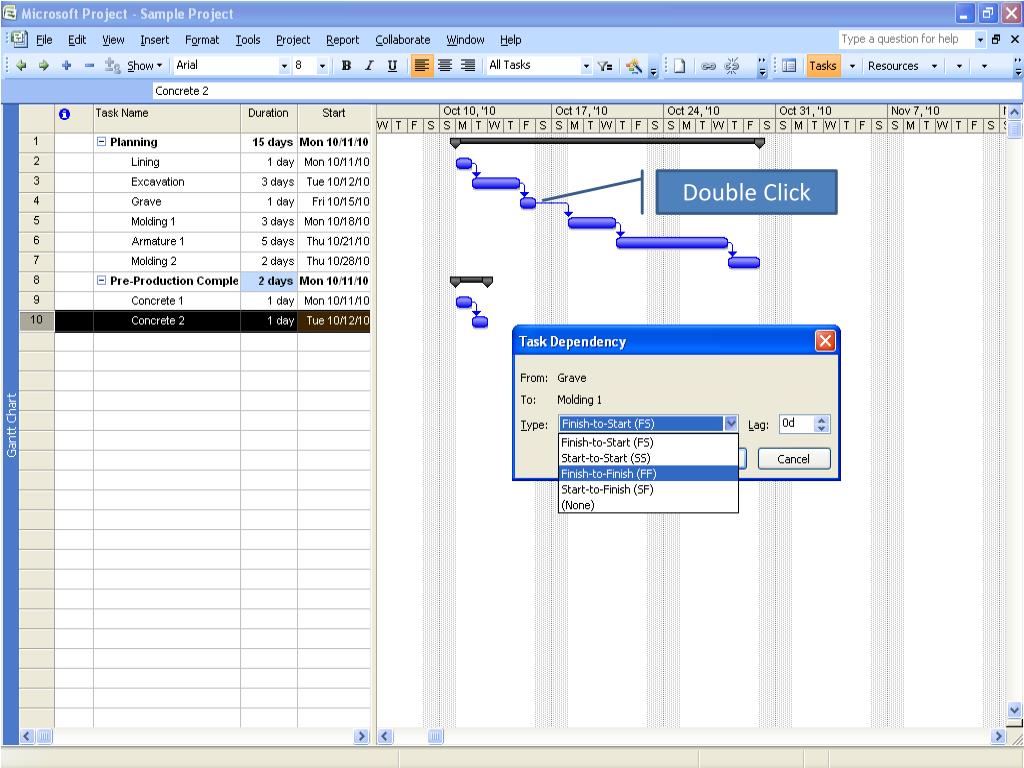Select the Excavation task name cell
Image resolution: width=1024 pixels, height=768 pixels.
click(x=167, y=182)
